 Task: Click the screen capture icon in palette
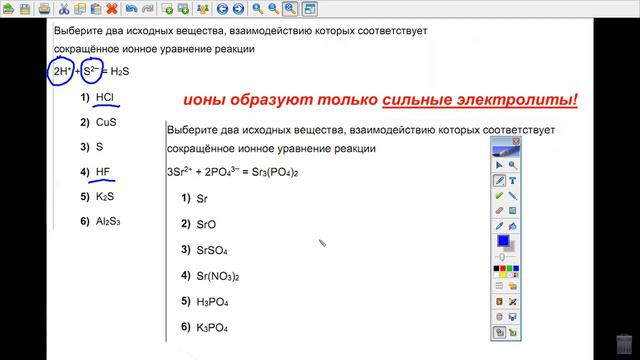tap(513, 317)
